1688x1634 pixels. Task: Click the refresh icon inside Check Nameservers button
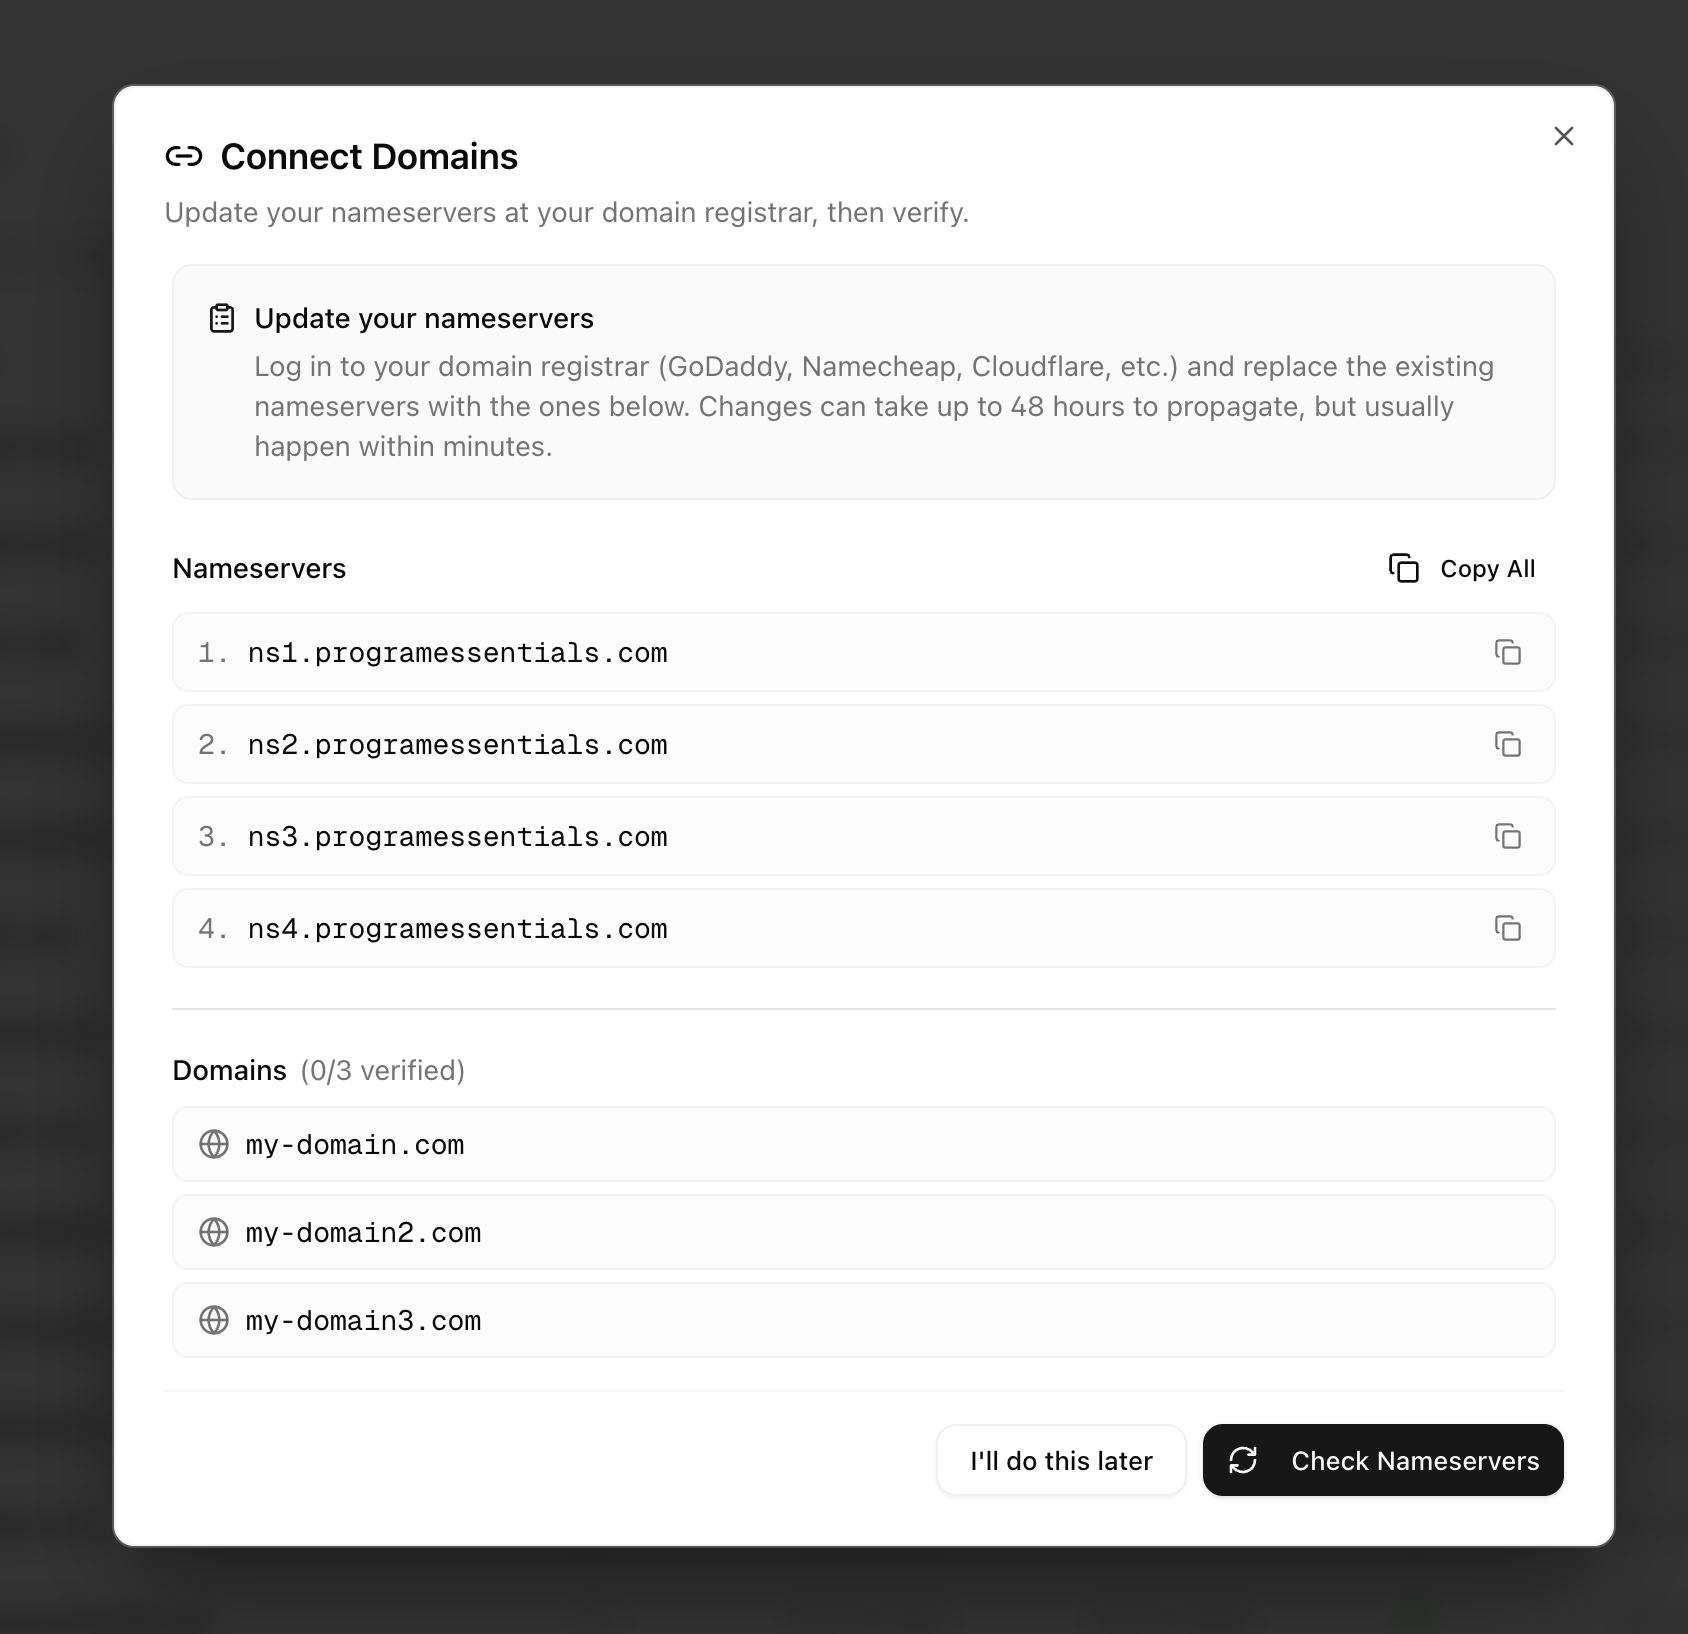pos(1243,1460)
